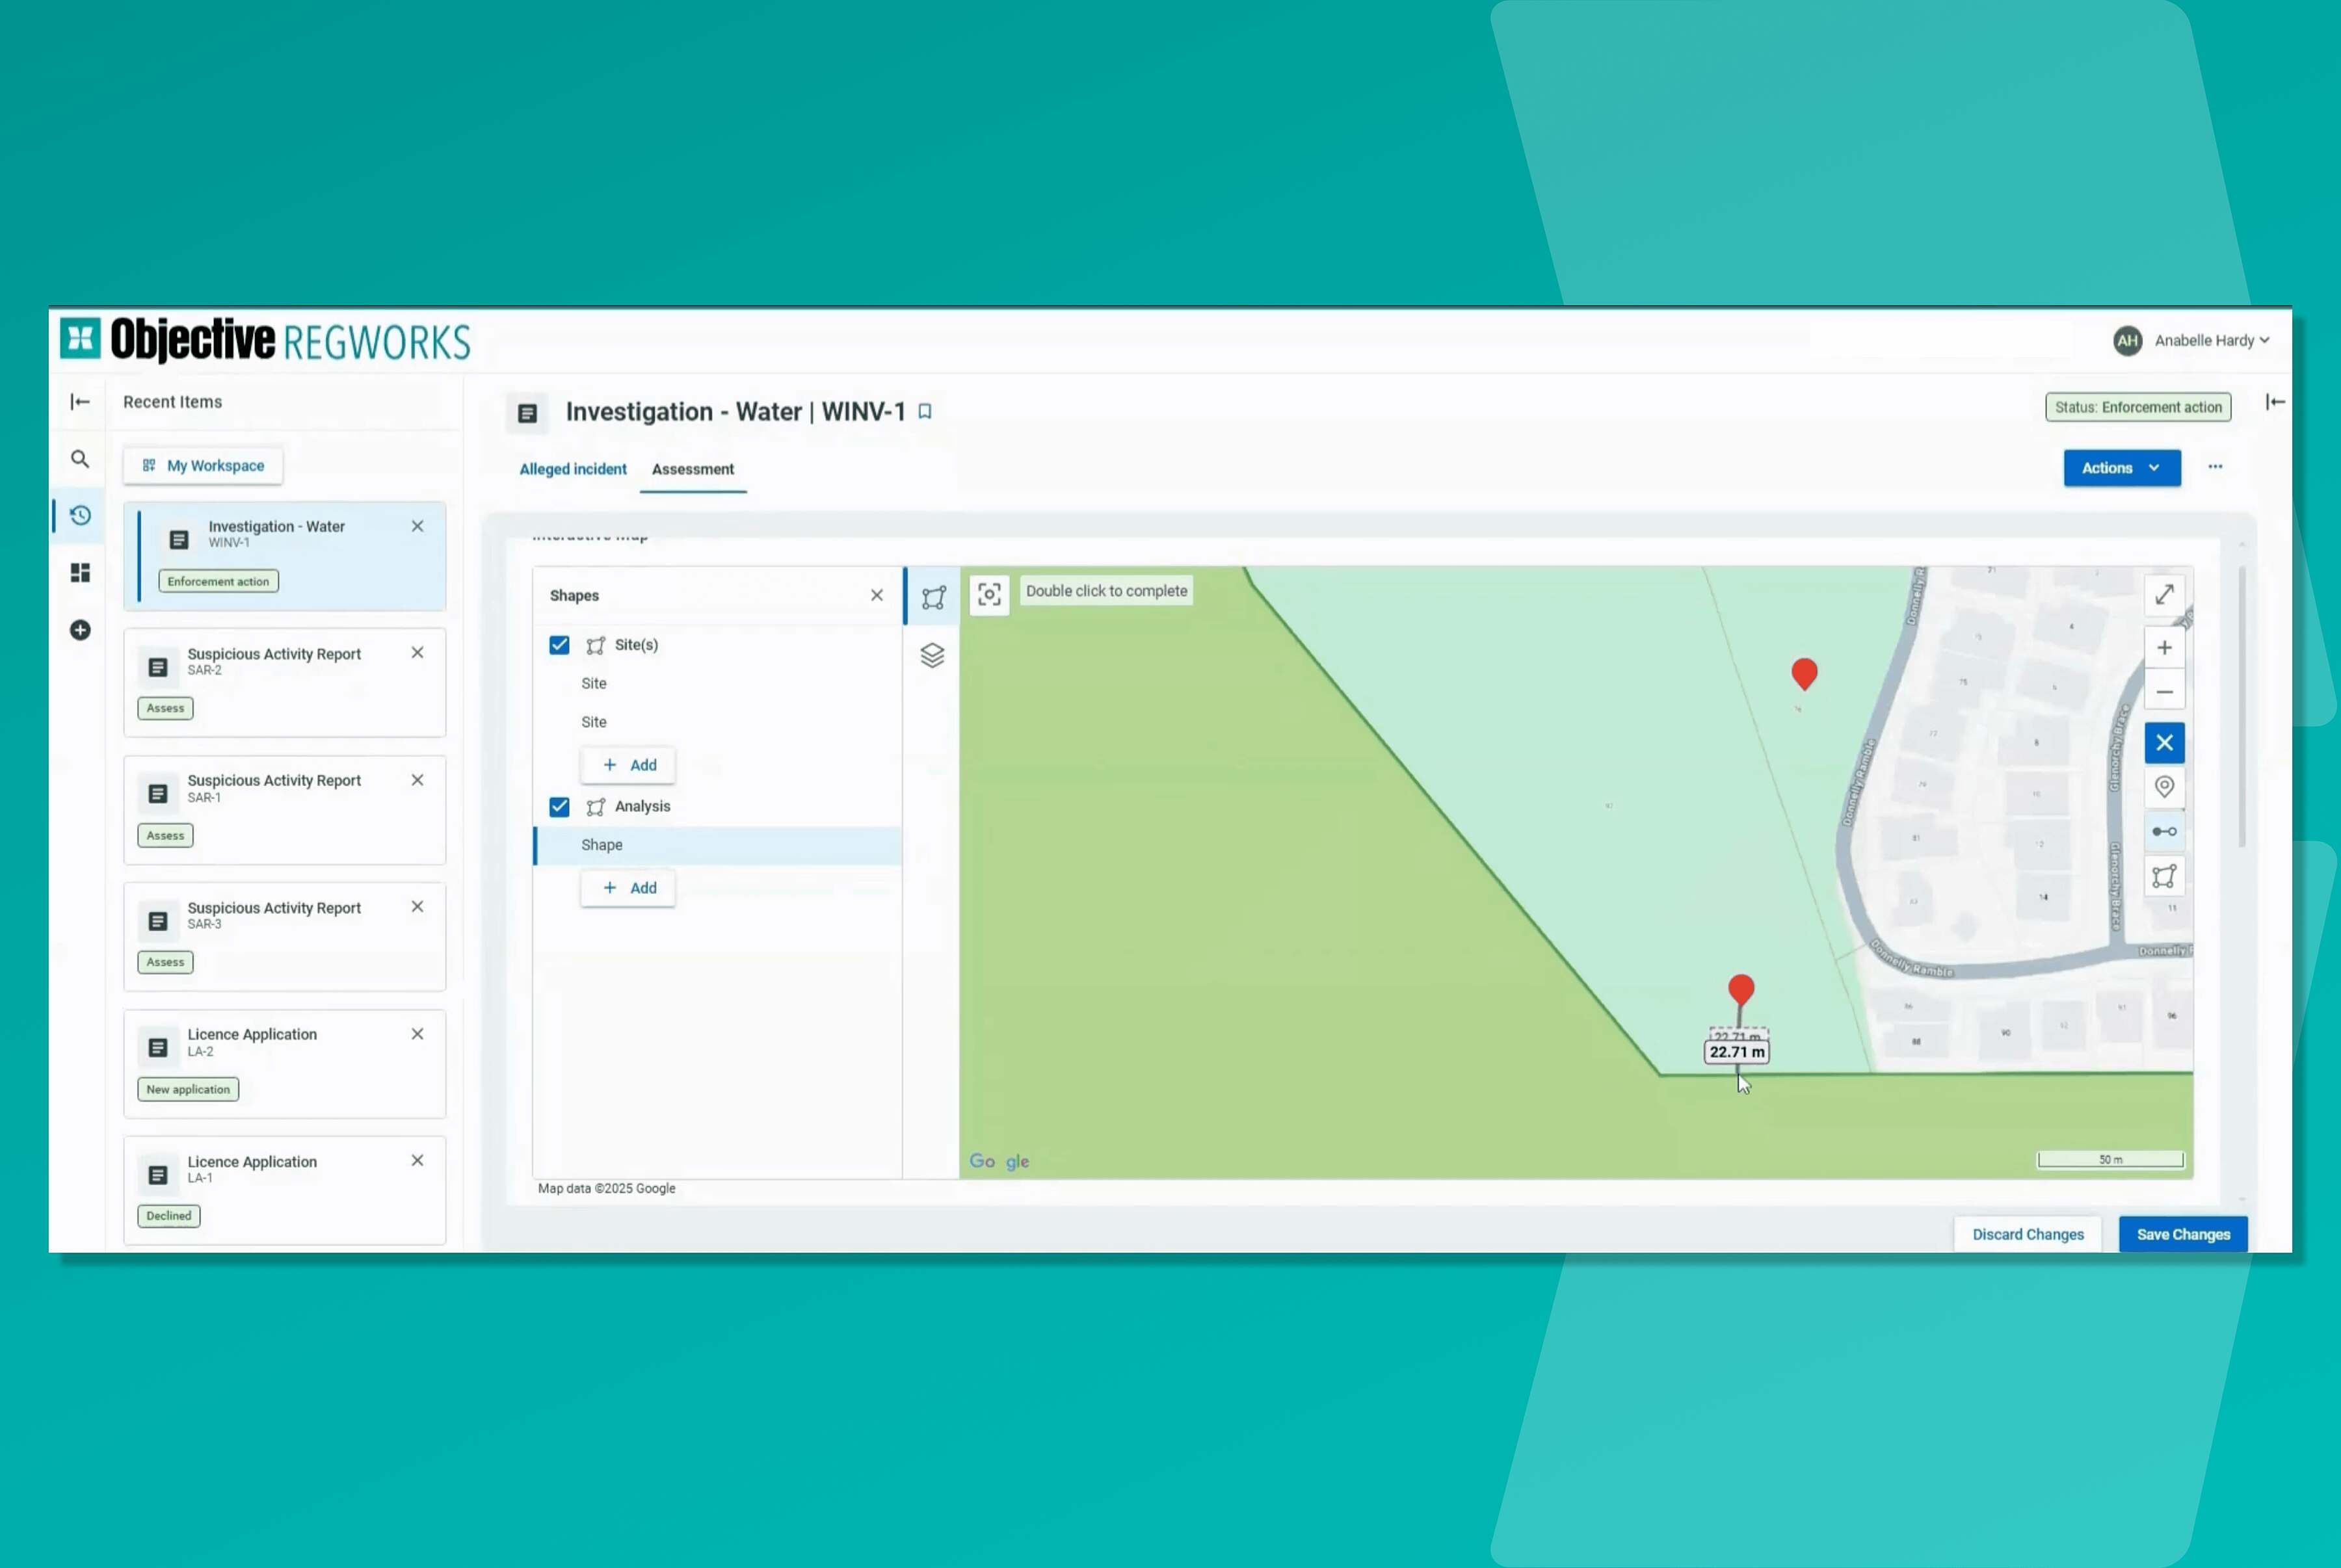The image size is (2341, 1568).
Task: Click the recenter map focus icon
Action: pos(989,595)
